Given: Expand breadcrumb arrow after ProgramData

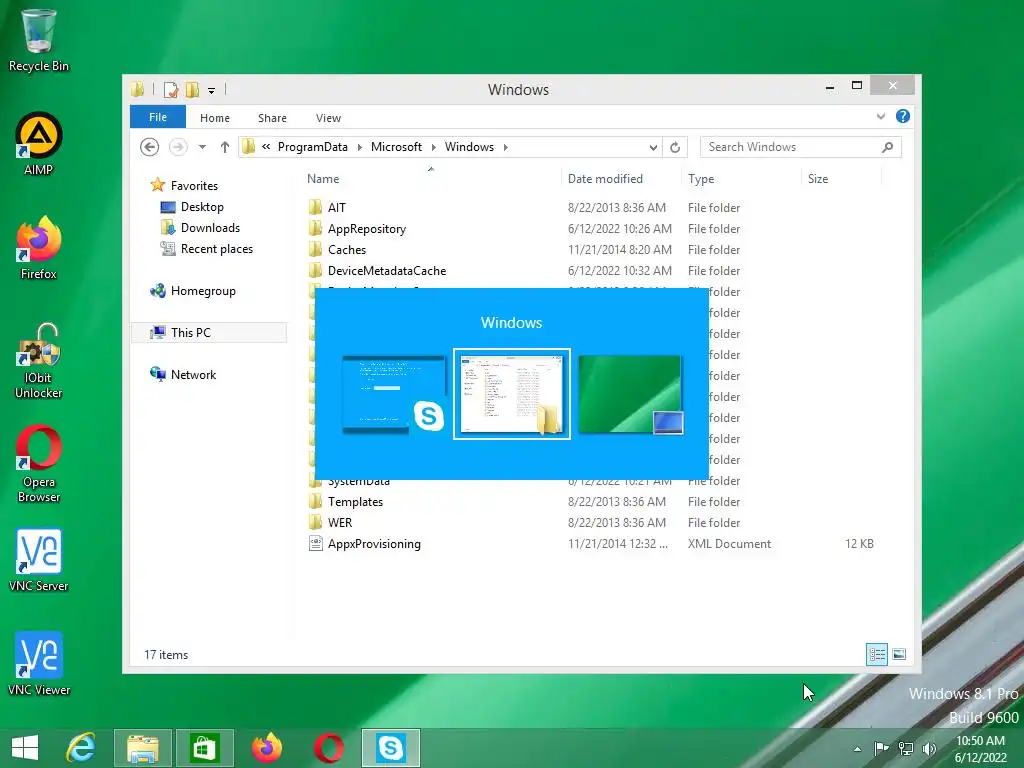Looking at the screenshot, I should (x=359, y=147).
